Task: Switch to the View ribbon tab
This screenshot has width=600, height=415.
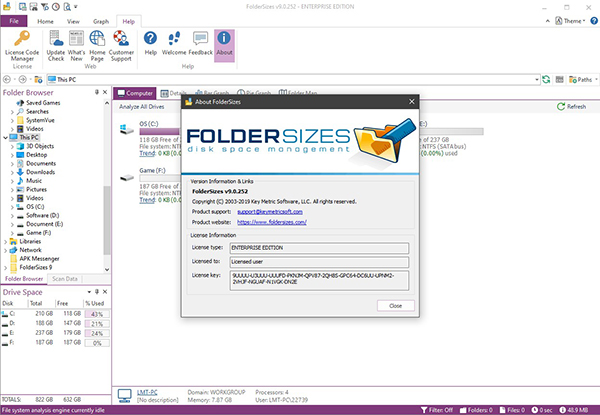Action: coord(73,21)
